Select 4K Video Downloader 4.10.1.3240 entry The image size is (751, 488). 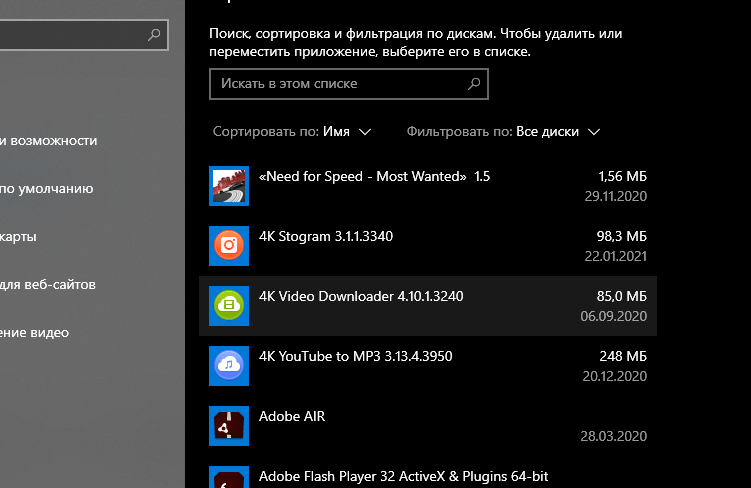[428, 306]
